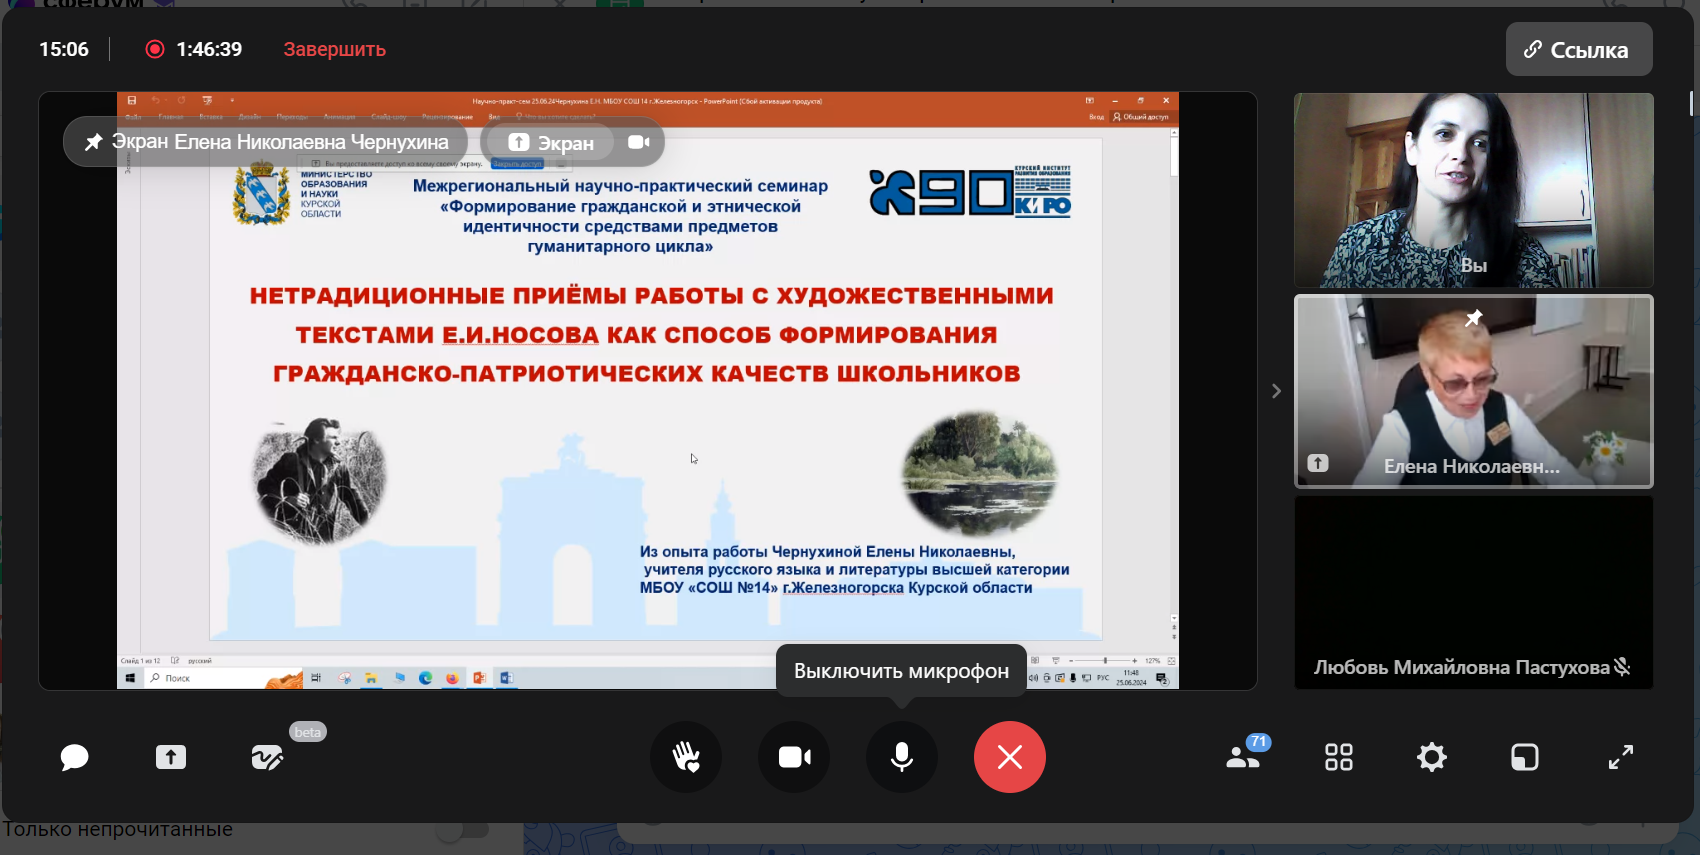1700x855 pixels.
Task: Click Task View icon in shared taskbar
Action: 316,678
